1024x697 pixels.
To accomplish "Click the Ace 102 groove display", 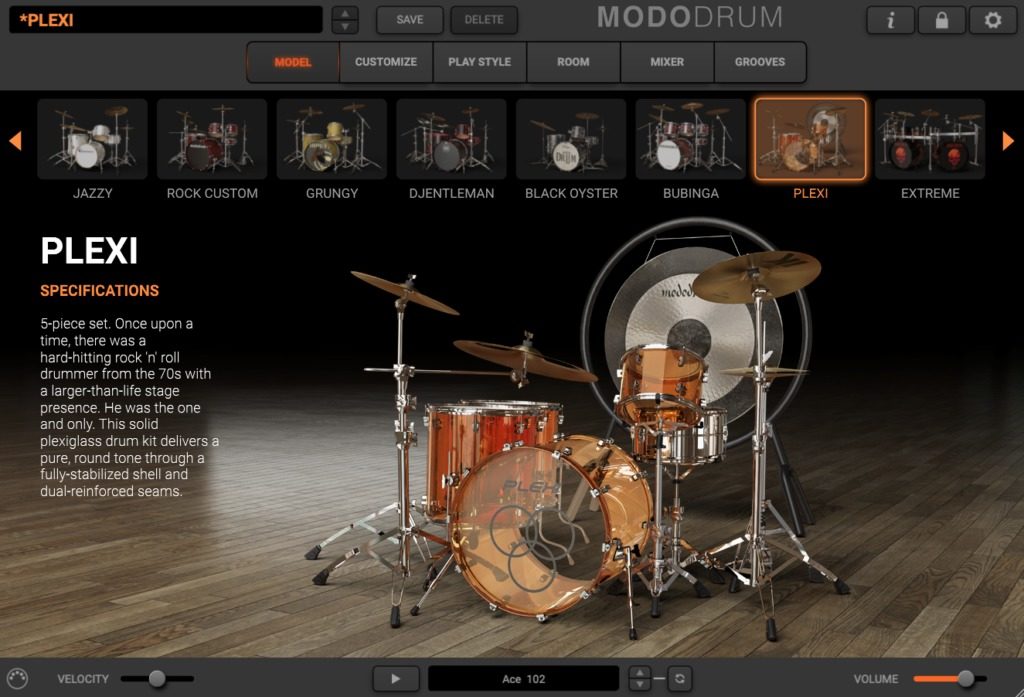I will pos(523,679).
